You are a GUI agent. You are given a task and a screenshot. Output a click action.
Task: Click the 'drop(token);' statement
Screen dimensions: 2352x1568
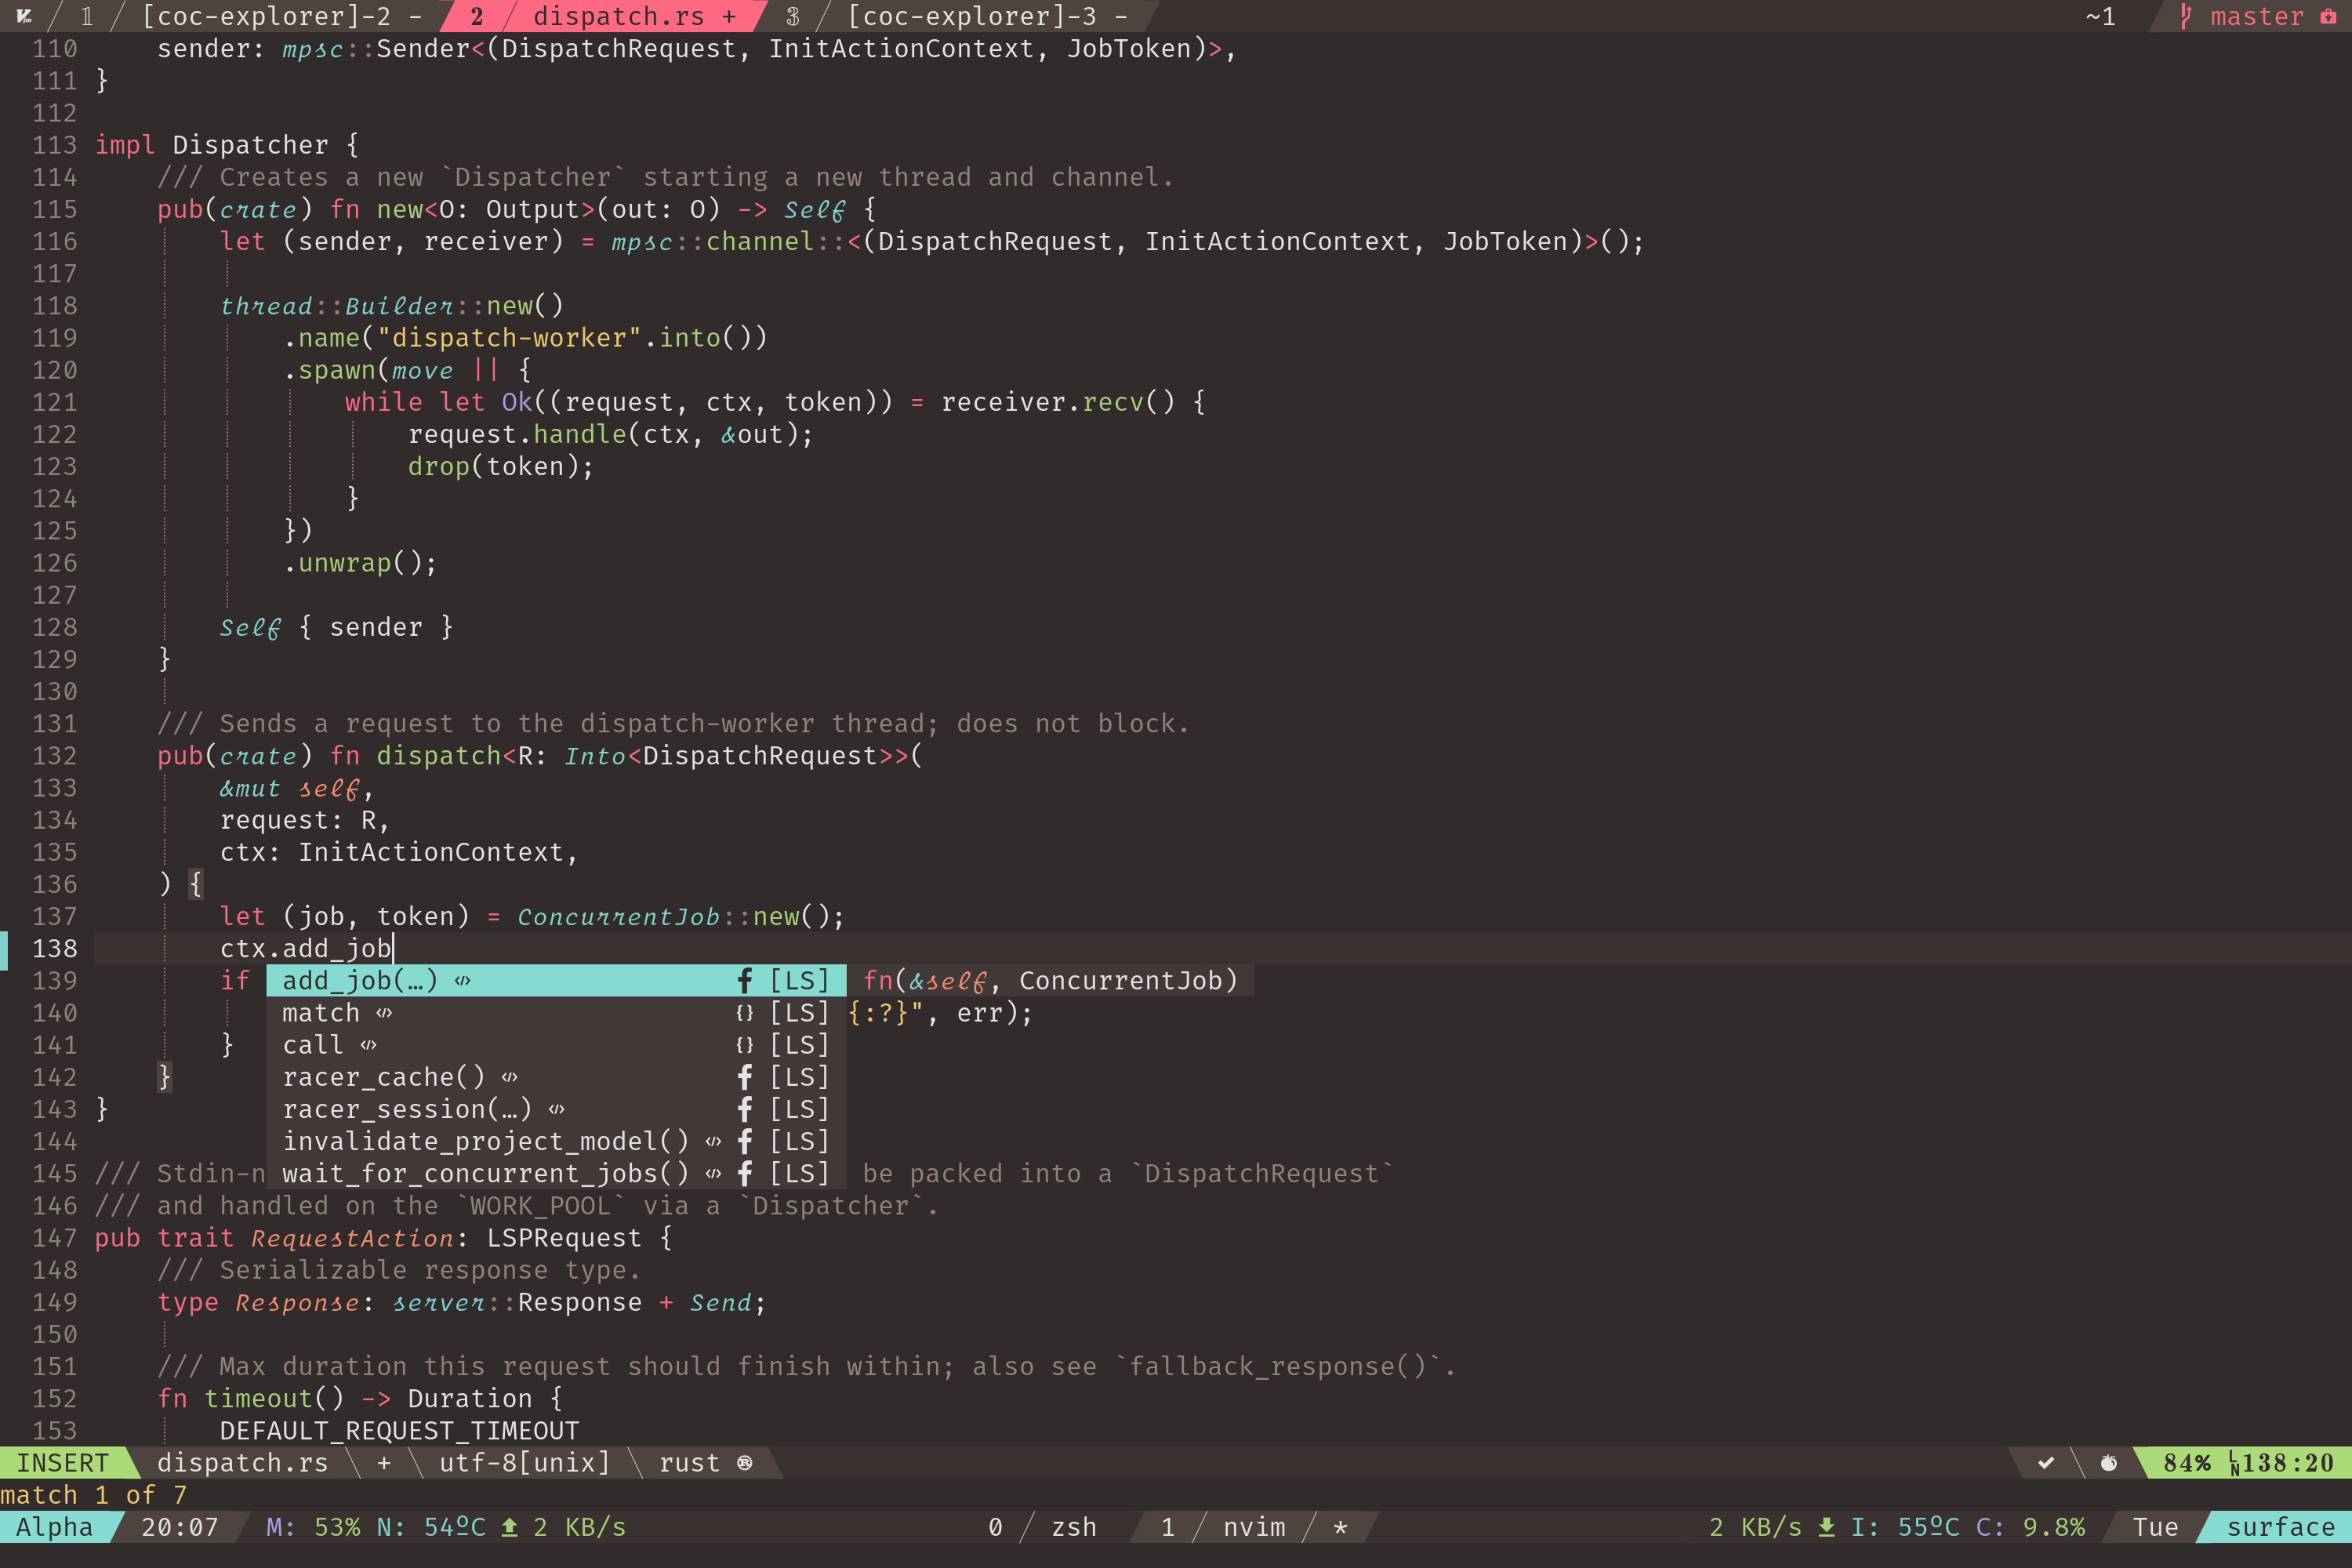(501, 466)
